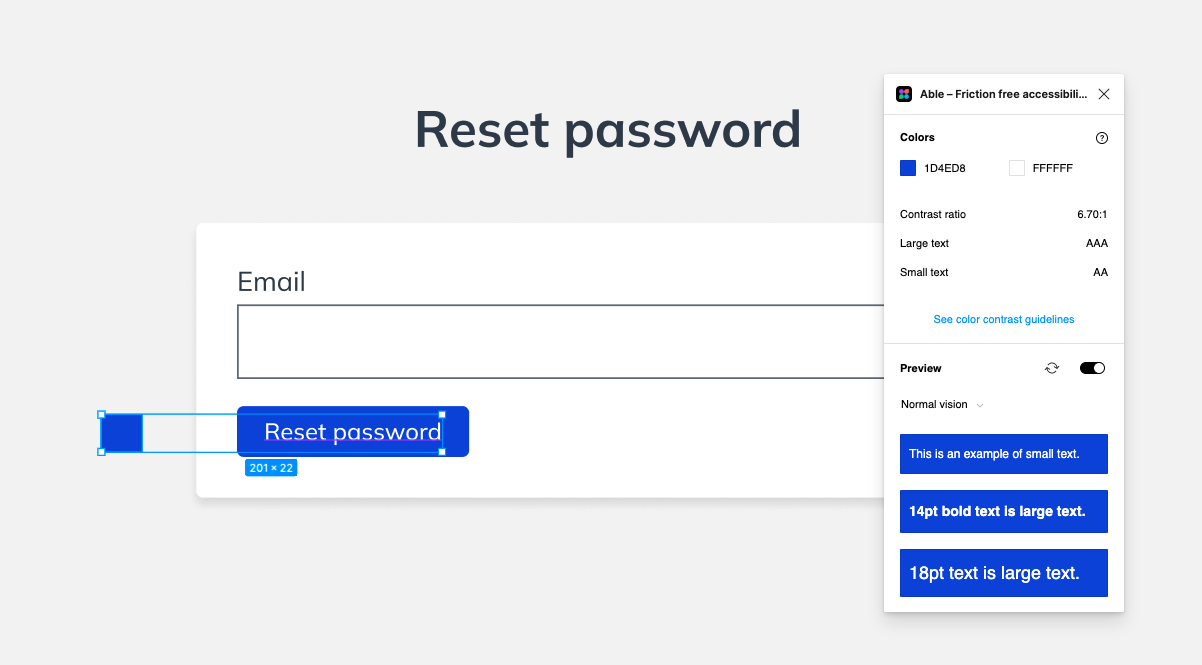The height and width of the screenshot is (665, 1202).
Task: Click the 6.70:1 contrast ratio value
Action: [x=1091, y=214]
